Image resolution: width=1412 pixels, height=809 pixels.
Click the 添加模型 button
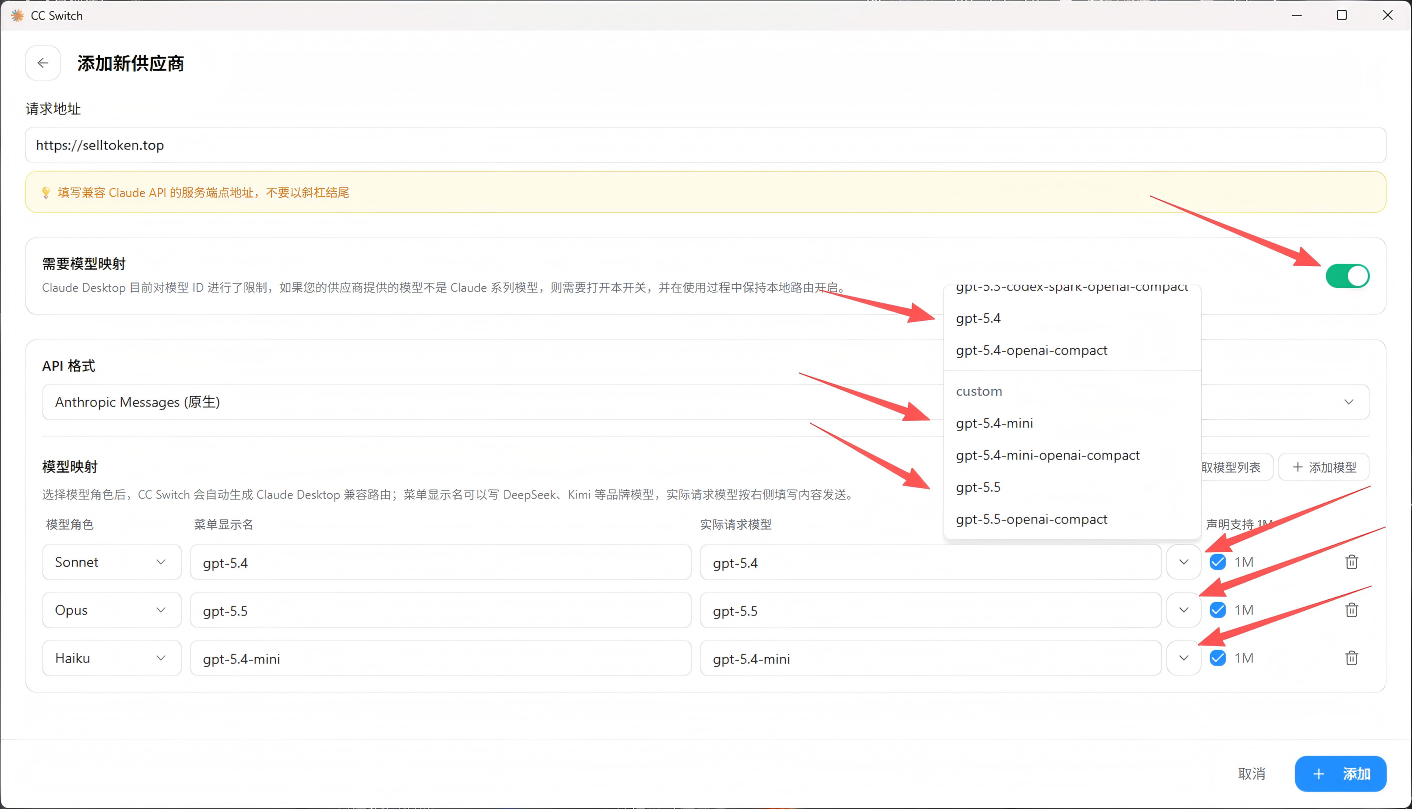click(x=1324, y=467)
